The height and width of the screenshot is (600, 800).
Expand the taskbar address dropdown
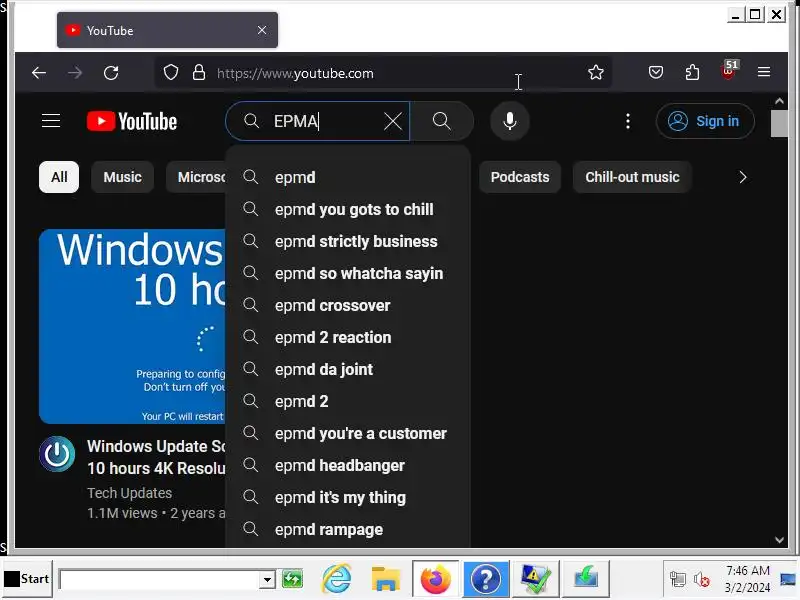267,580
